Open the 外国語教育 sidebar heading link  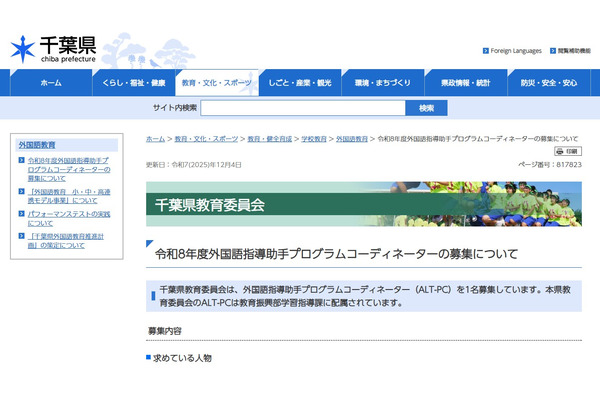[37, 145]
